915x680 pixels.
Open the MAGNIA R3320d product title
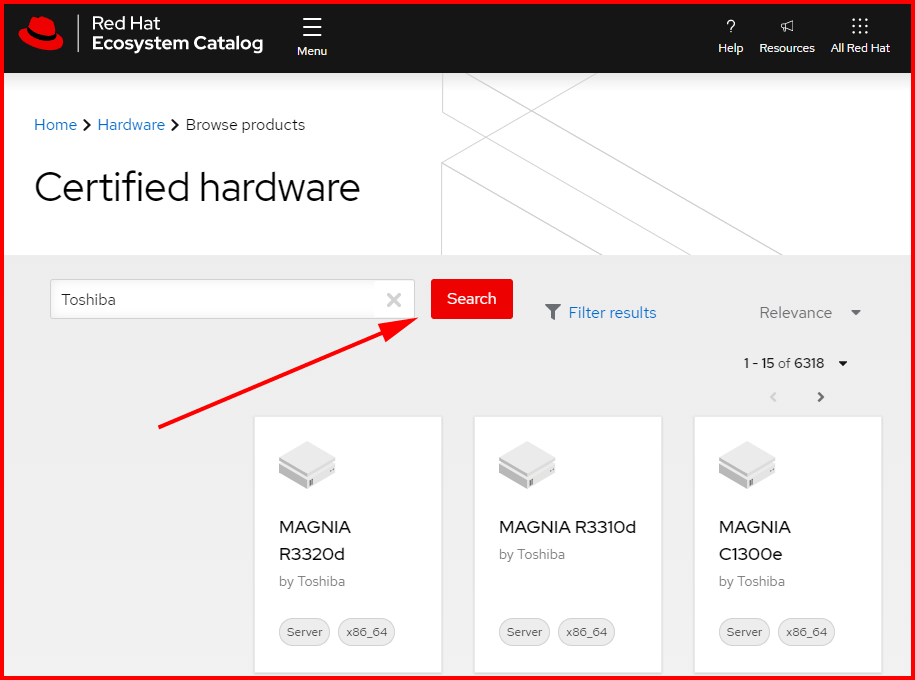tap(315, 540)
